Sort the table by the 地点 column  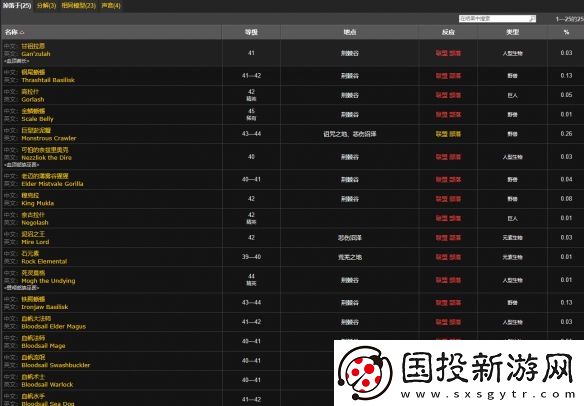pos(350,32)
